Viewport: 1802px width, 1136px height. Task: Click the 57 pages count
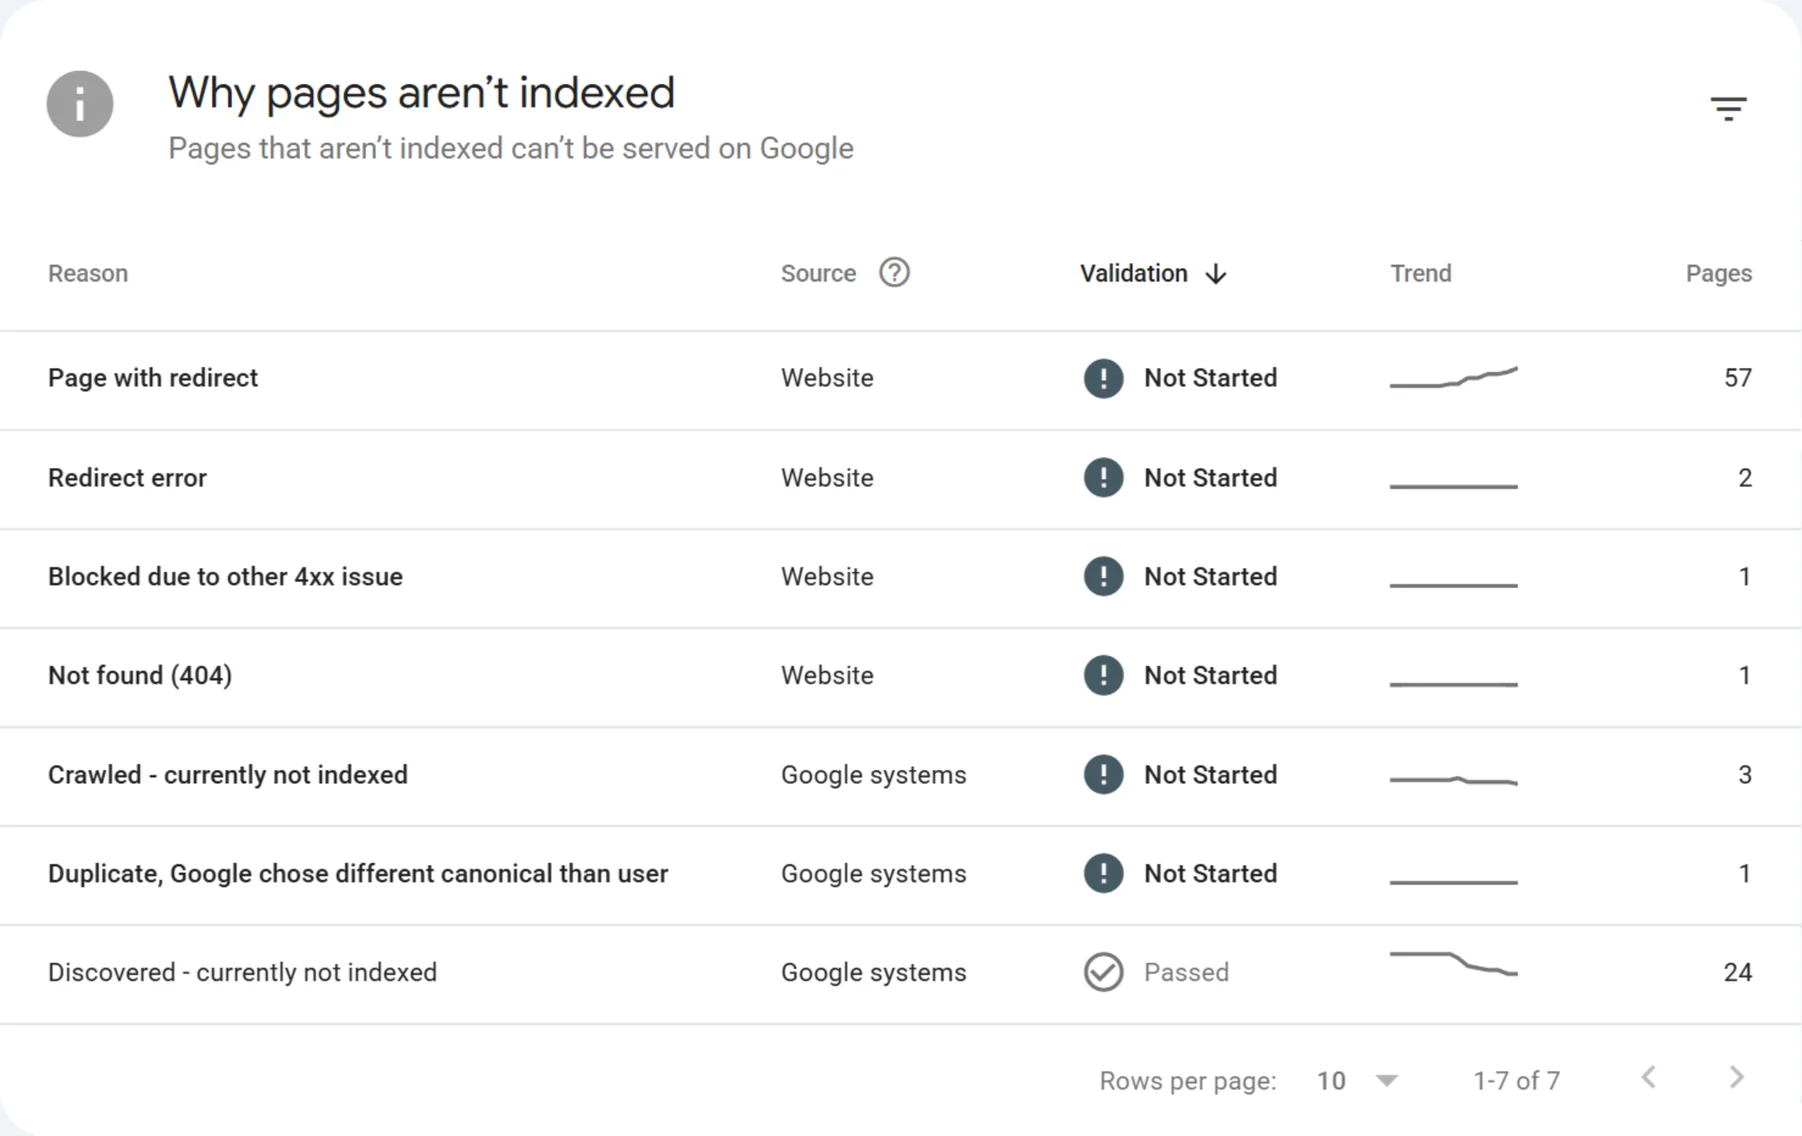click(1737, 378)
